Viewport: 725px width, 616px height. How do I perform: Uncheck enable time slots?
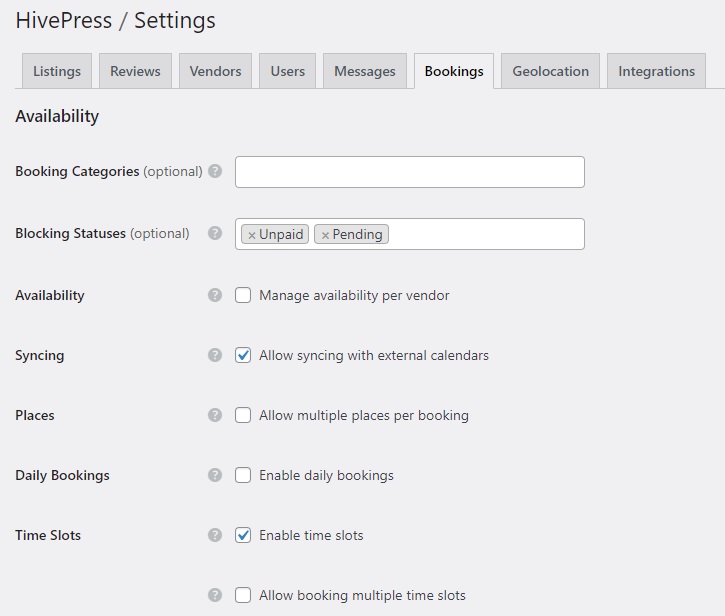click(x=243, y=535)
